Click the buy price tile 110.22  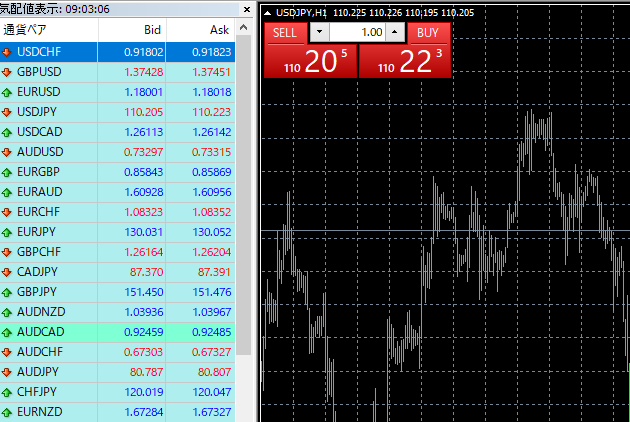point(405,62)
